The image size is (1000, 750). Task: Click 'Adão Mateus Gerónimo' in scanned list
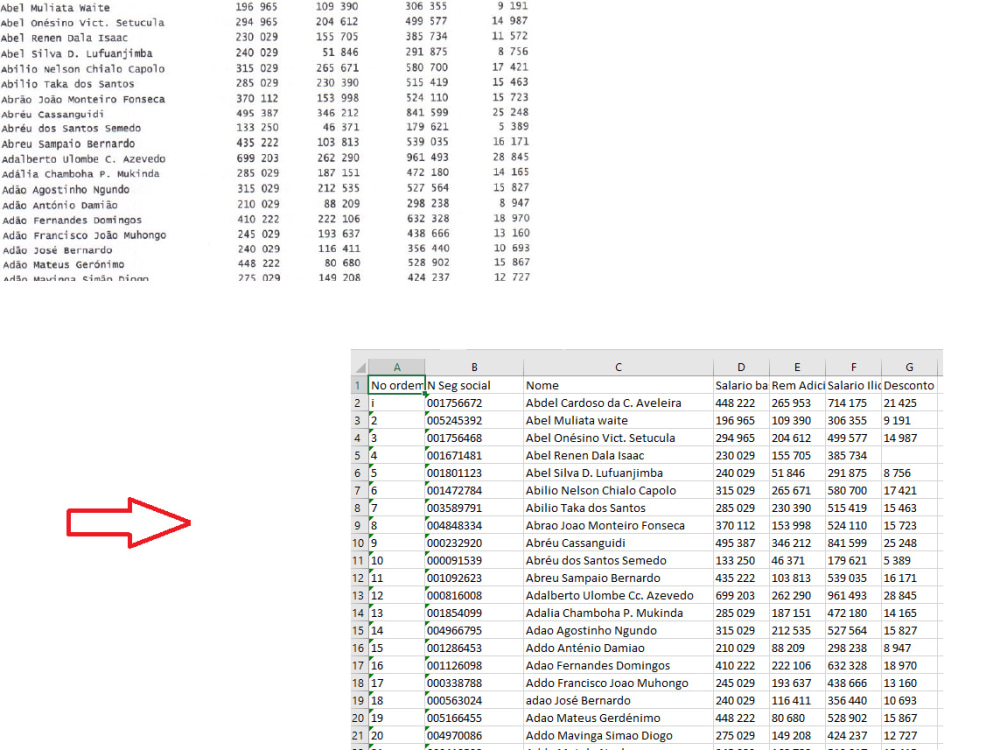[63, 264]
